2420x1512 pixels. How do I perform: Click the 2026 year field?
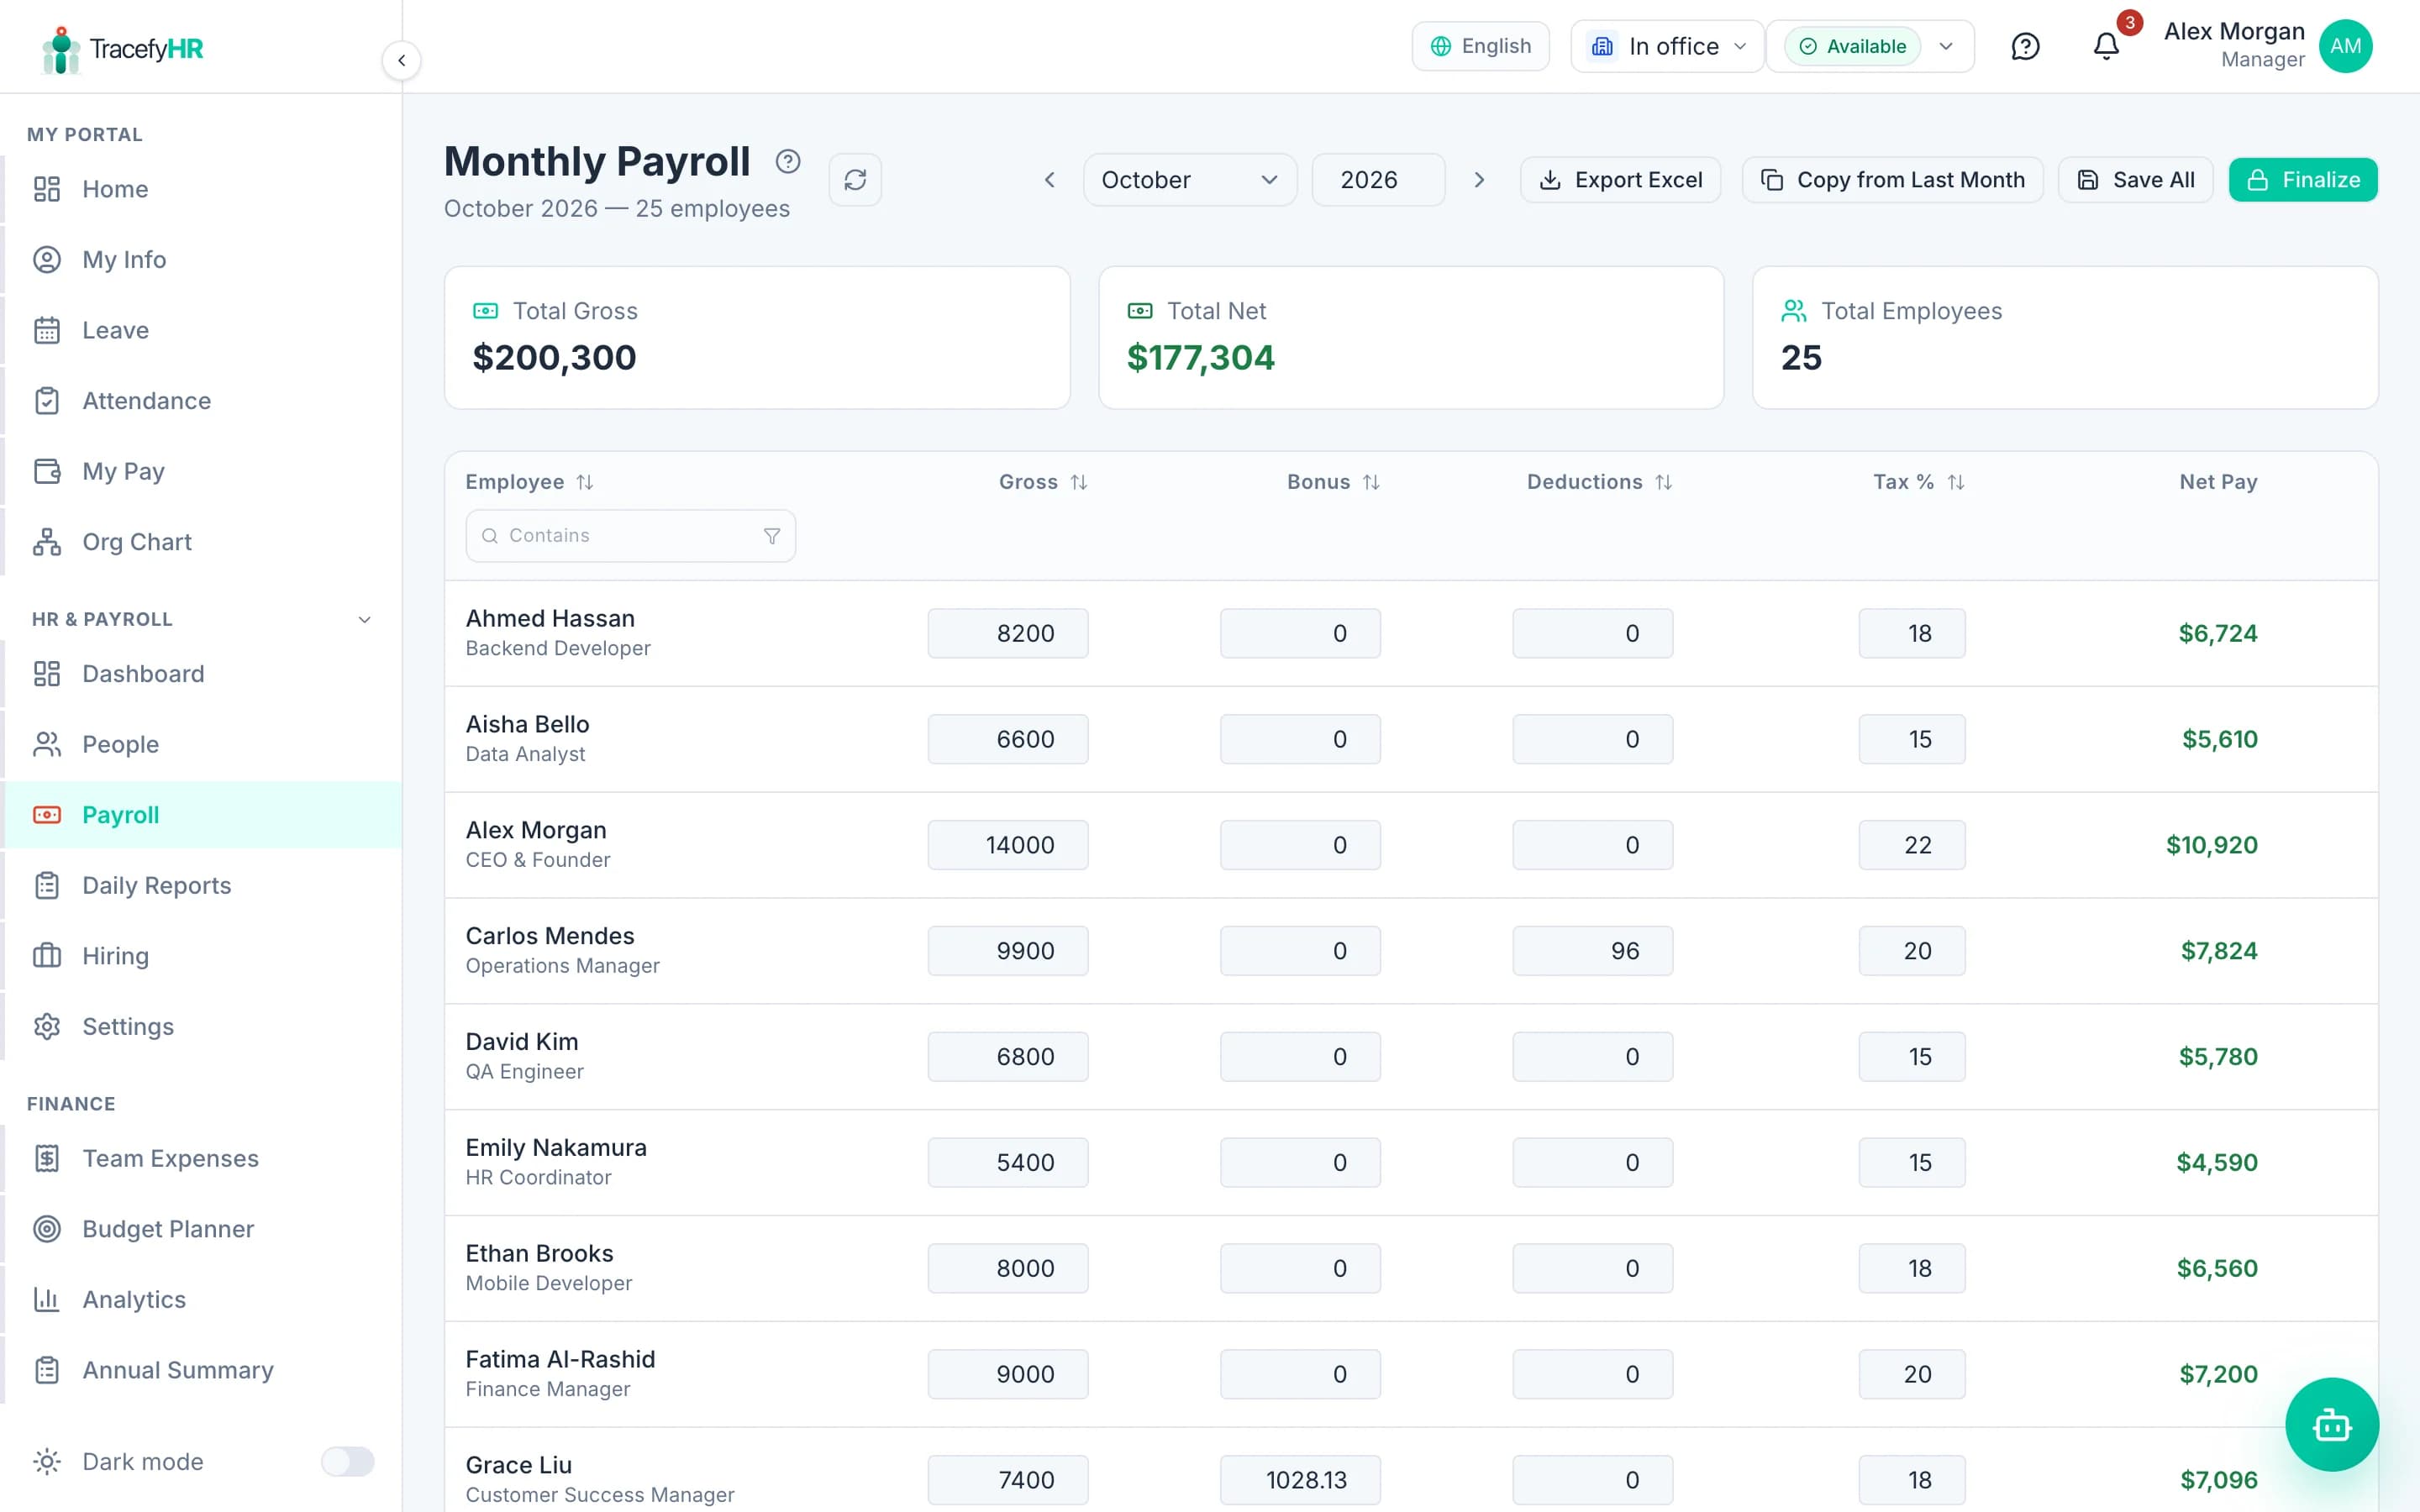pos(1378,180)
